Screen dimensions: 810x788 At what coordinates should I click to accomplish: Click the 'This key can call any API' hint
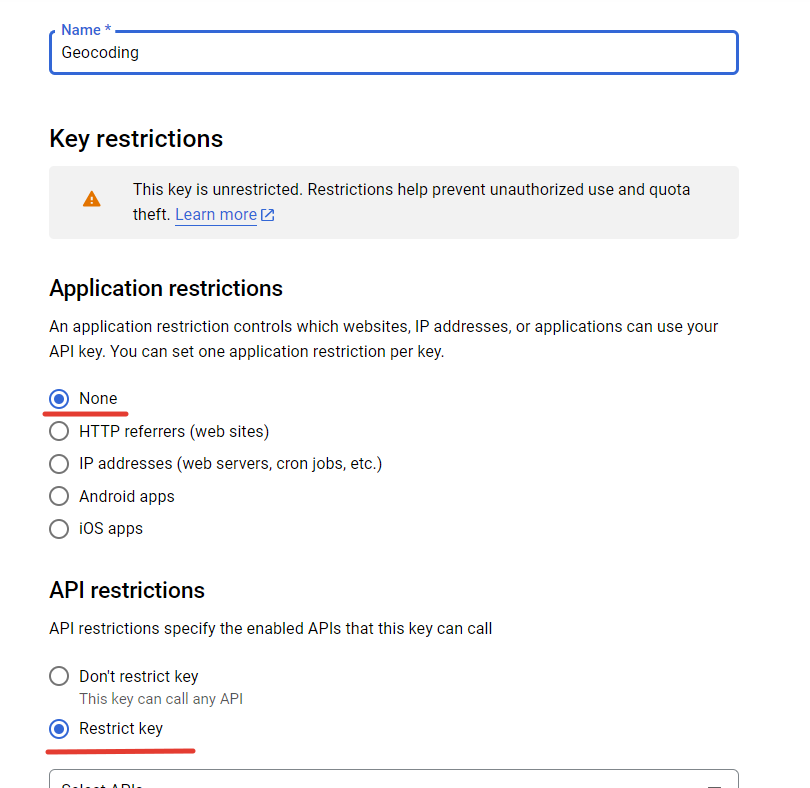click(x=161, y=699)
